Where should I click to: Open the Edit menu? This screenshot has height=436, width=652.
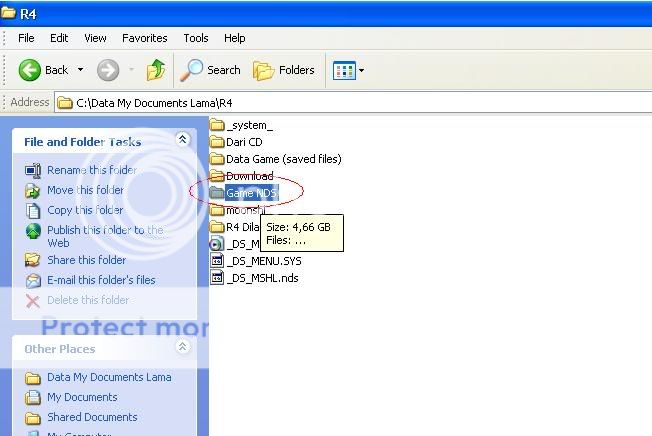click(59, 38)
